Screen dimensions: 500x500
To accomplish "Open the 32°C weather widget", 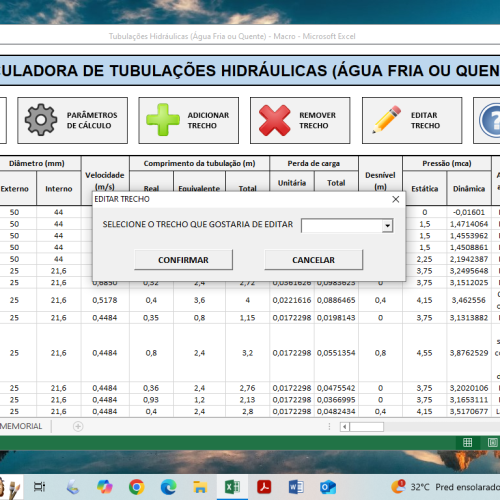I will tap(447, 487).
